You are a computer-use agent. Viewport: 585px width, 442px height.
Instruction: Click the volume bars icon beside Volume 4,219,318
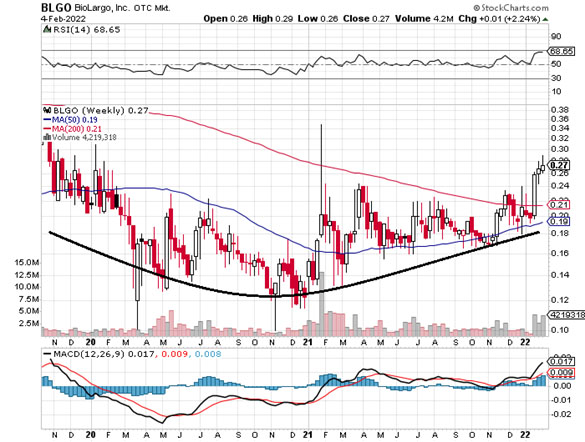pos(47,137)
